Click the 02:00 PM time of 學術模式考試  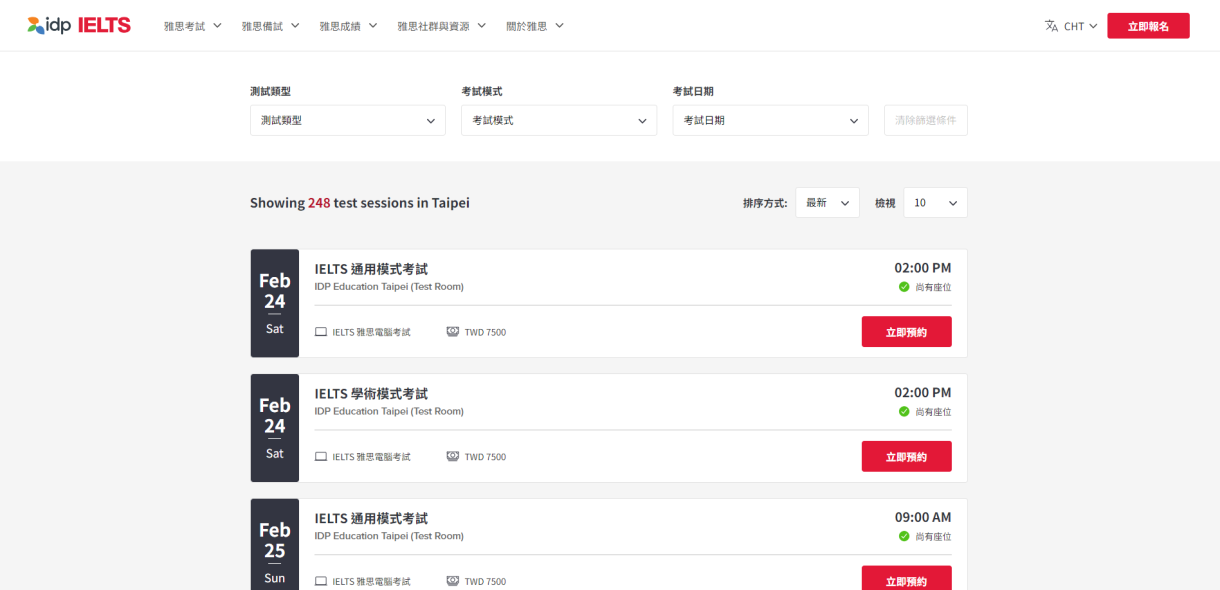coord(923,393)
